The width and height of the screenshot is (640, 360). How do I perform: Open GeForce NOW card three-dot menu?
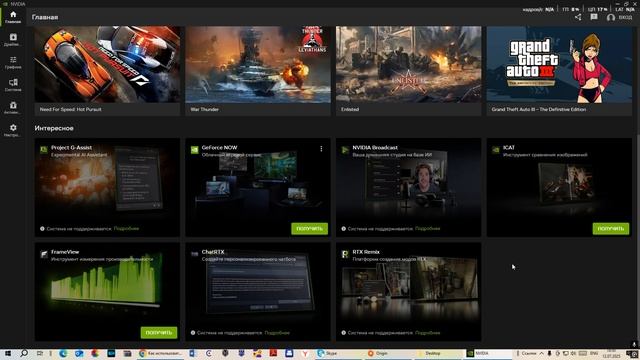point(321,149)
